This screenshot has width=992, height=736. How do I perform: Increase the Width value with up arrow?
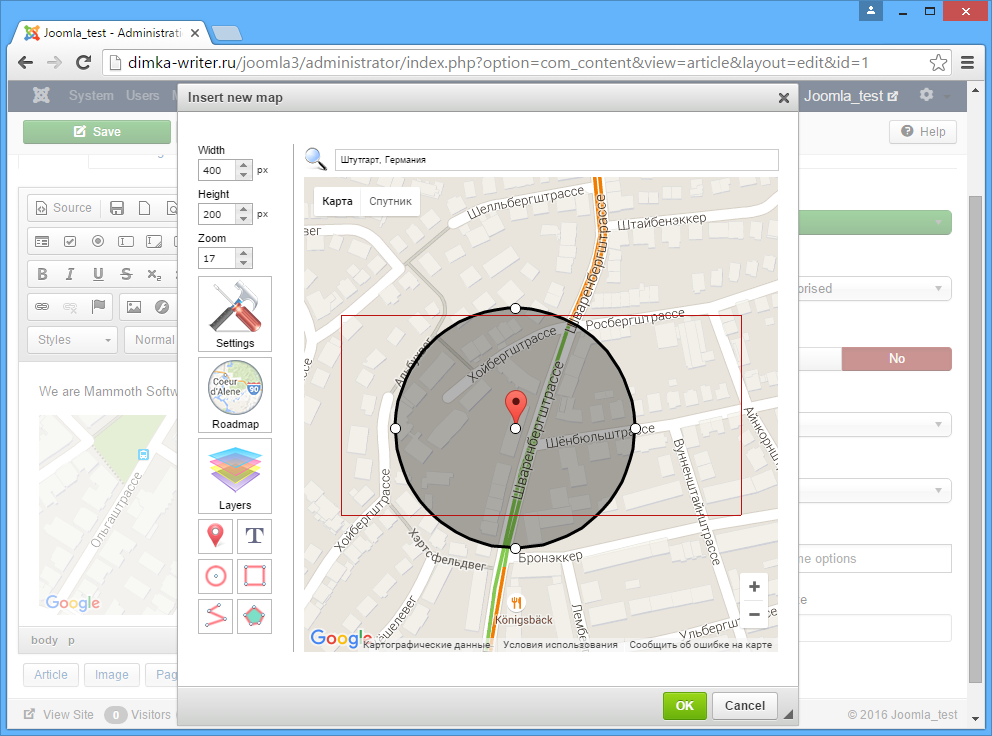point(244,165)
